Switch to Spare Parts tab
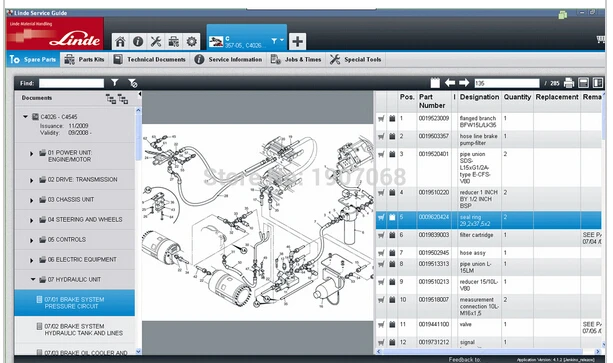Image resolution: width=613 pixels, height=363 pixels. pyautogui.click(x=33, y=59)
